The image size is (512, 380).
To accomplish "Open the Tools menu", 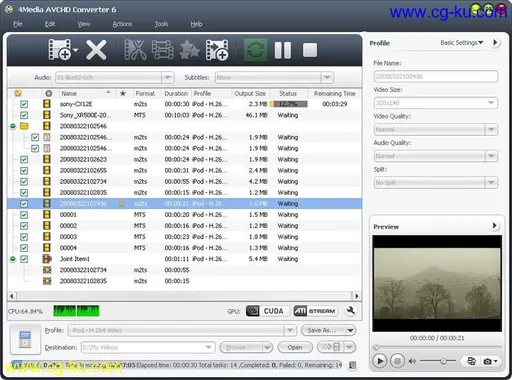I will click(161, 24).
